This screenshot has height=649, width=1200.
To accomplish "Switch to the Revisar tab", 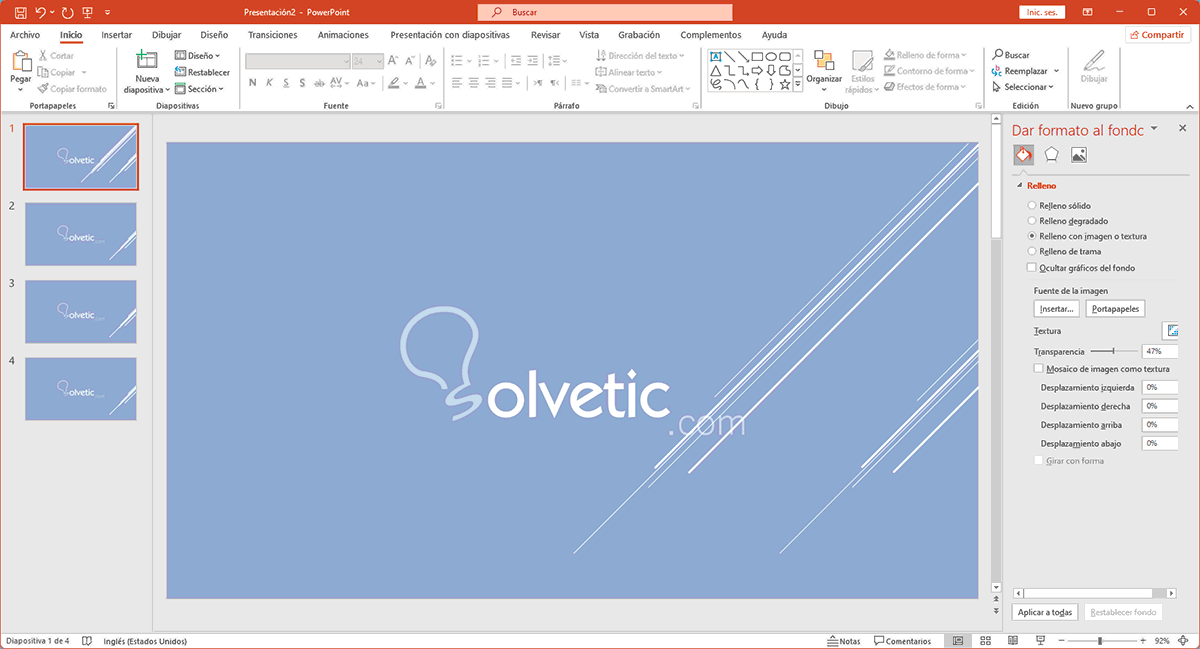I will click(x=546, y=35).
